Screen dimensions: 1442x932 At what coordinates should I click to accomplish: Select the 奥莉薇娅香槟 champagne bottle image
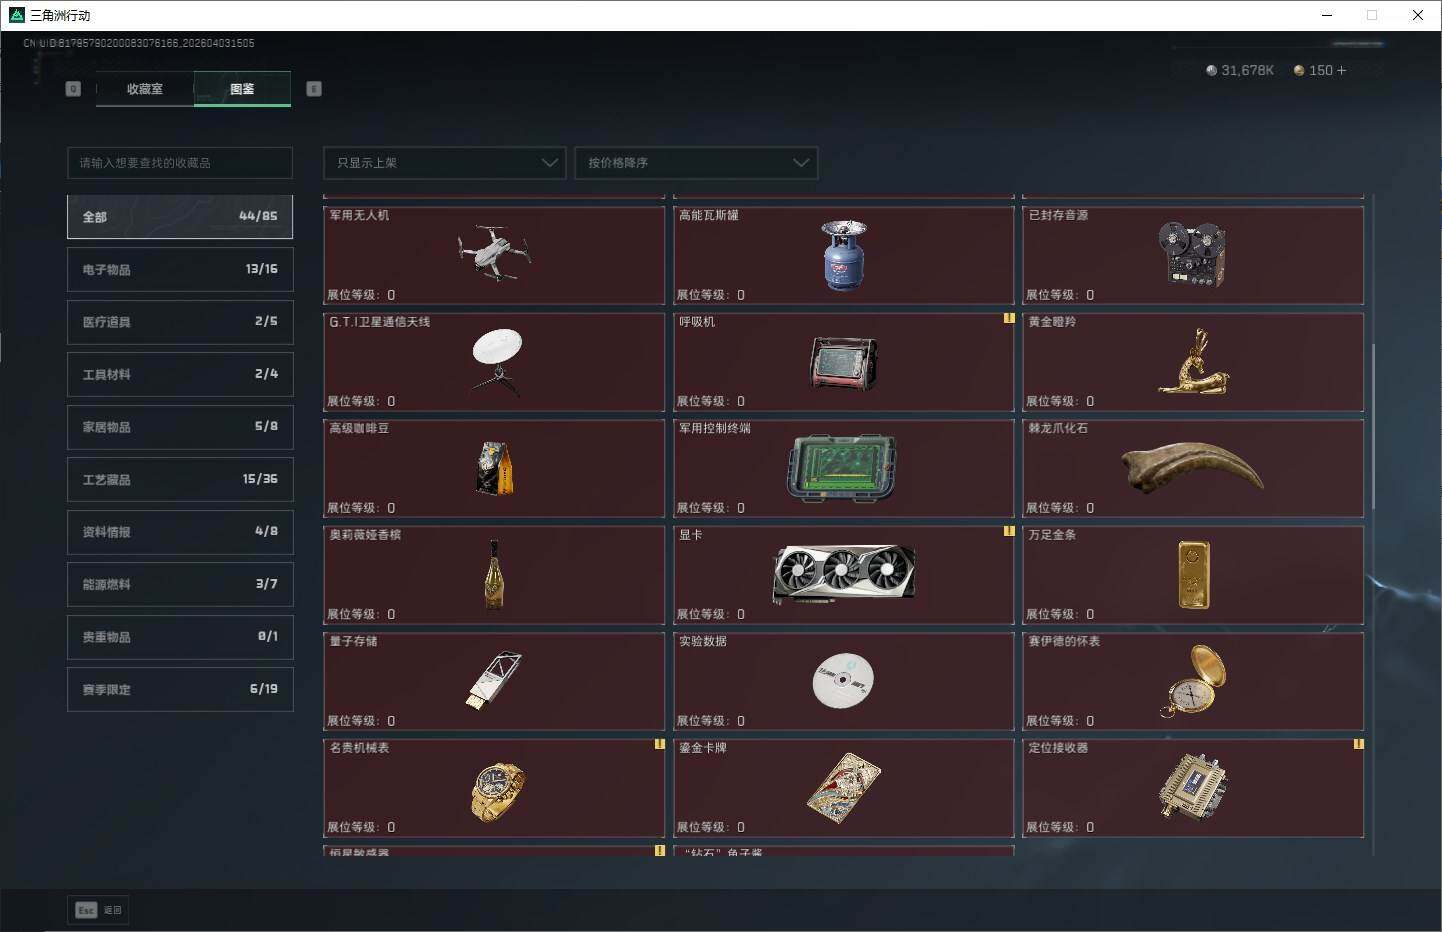pos(493,574)
